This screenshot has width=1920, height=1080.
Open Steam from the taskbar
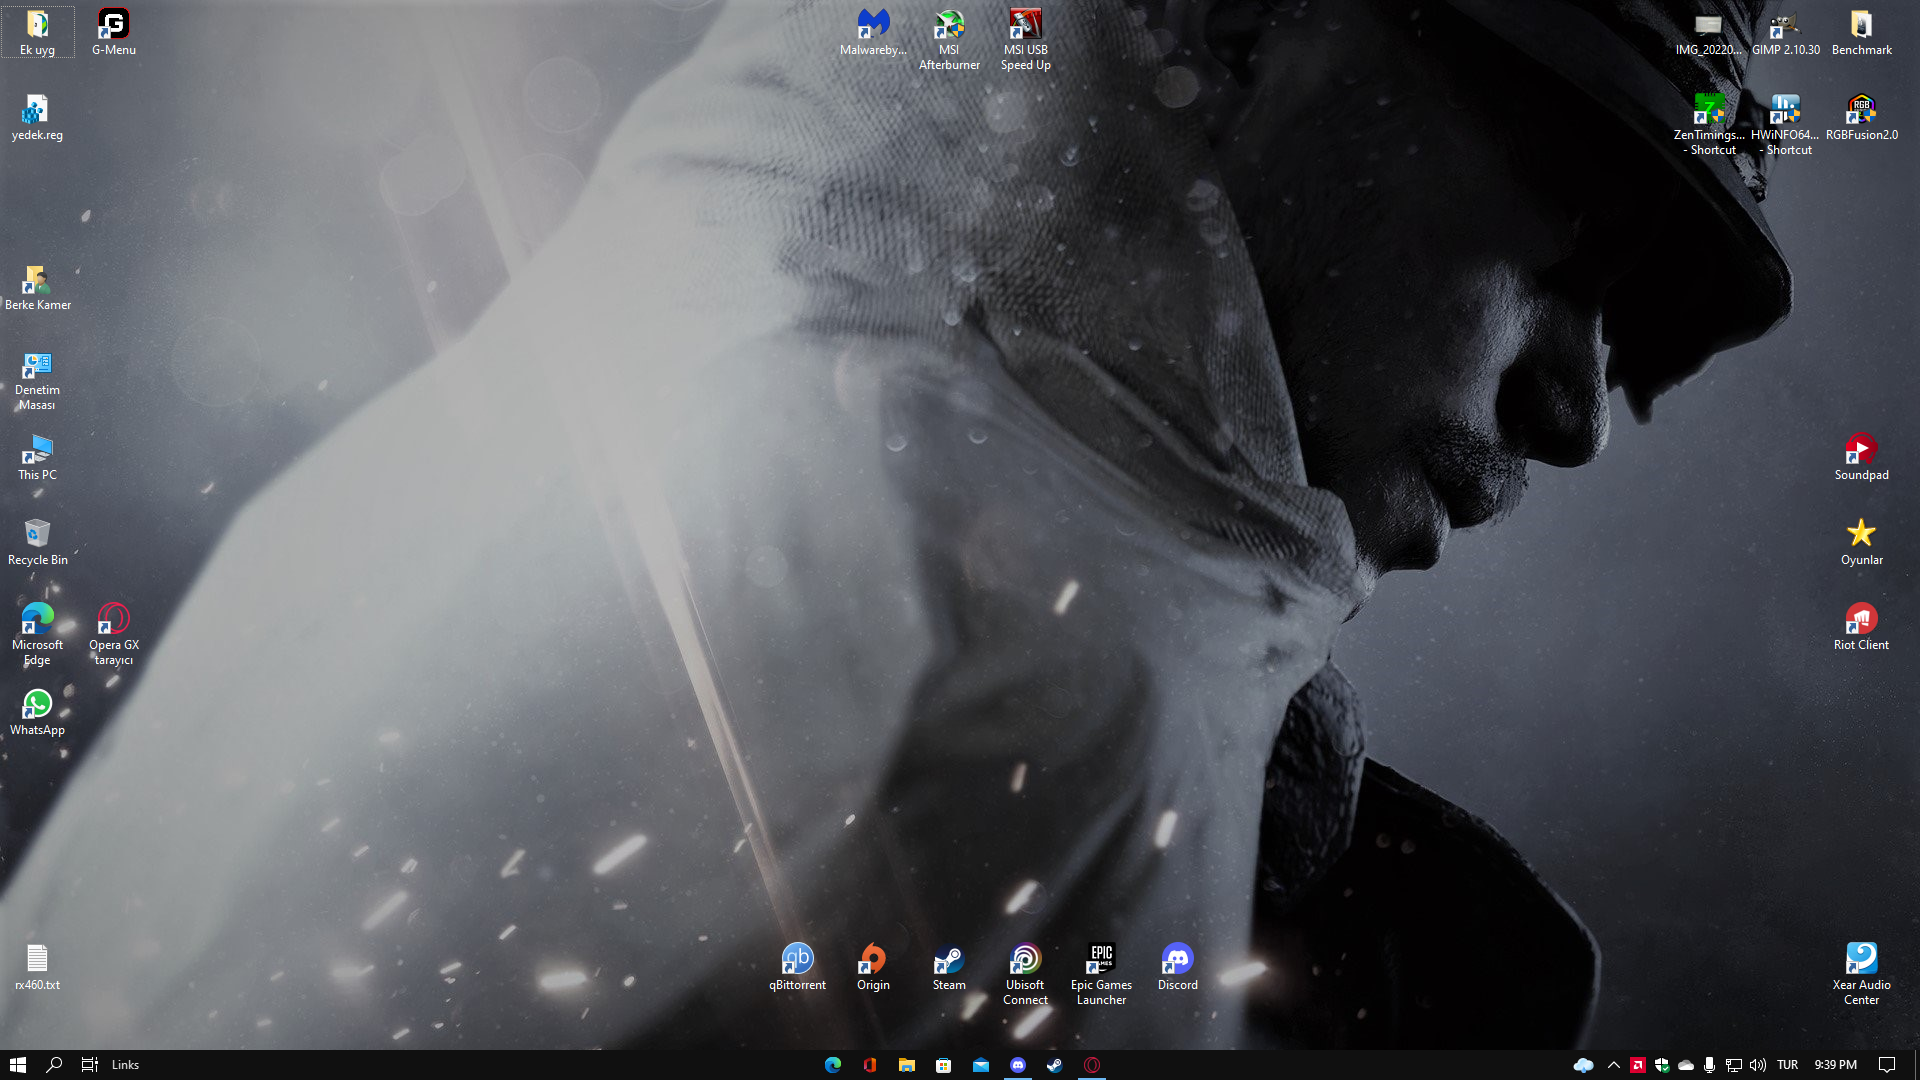click(1054, 1065)
